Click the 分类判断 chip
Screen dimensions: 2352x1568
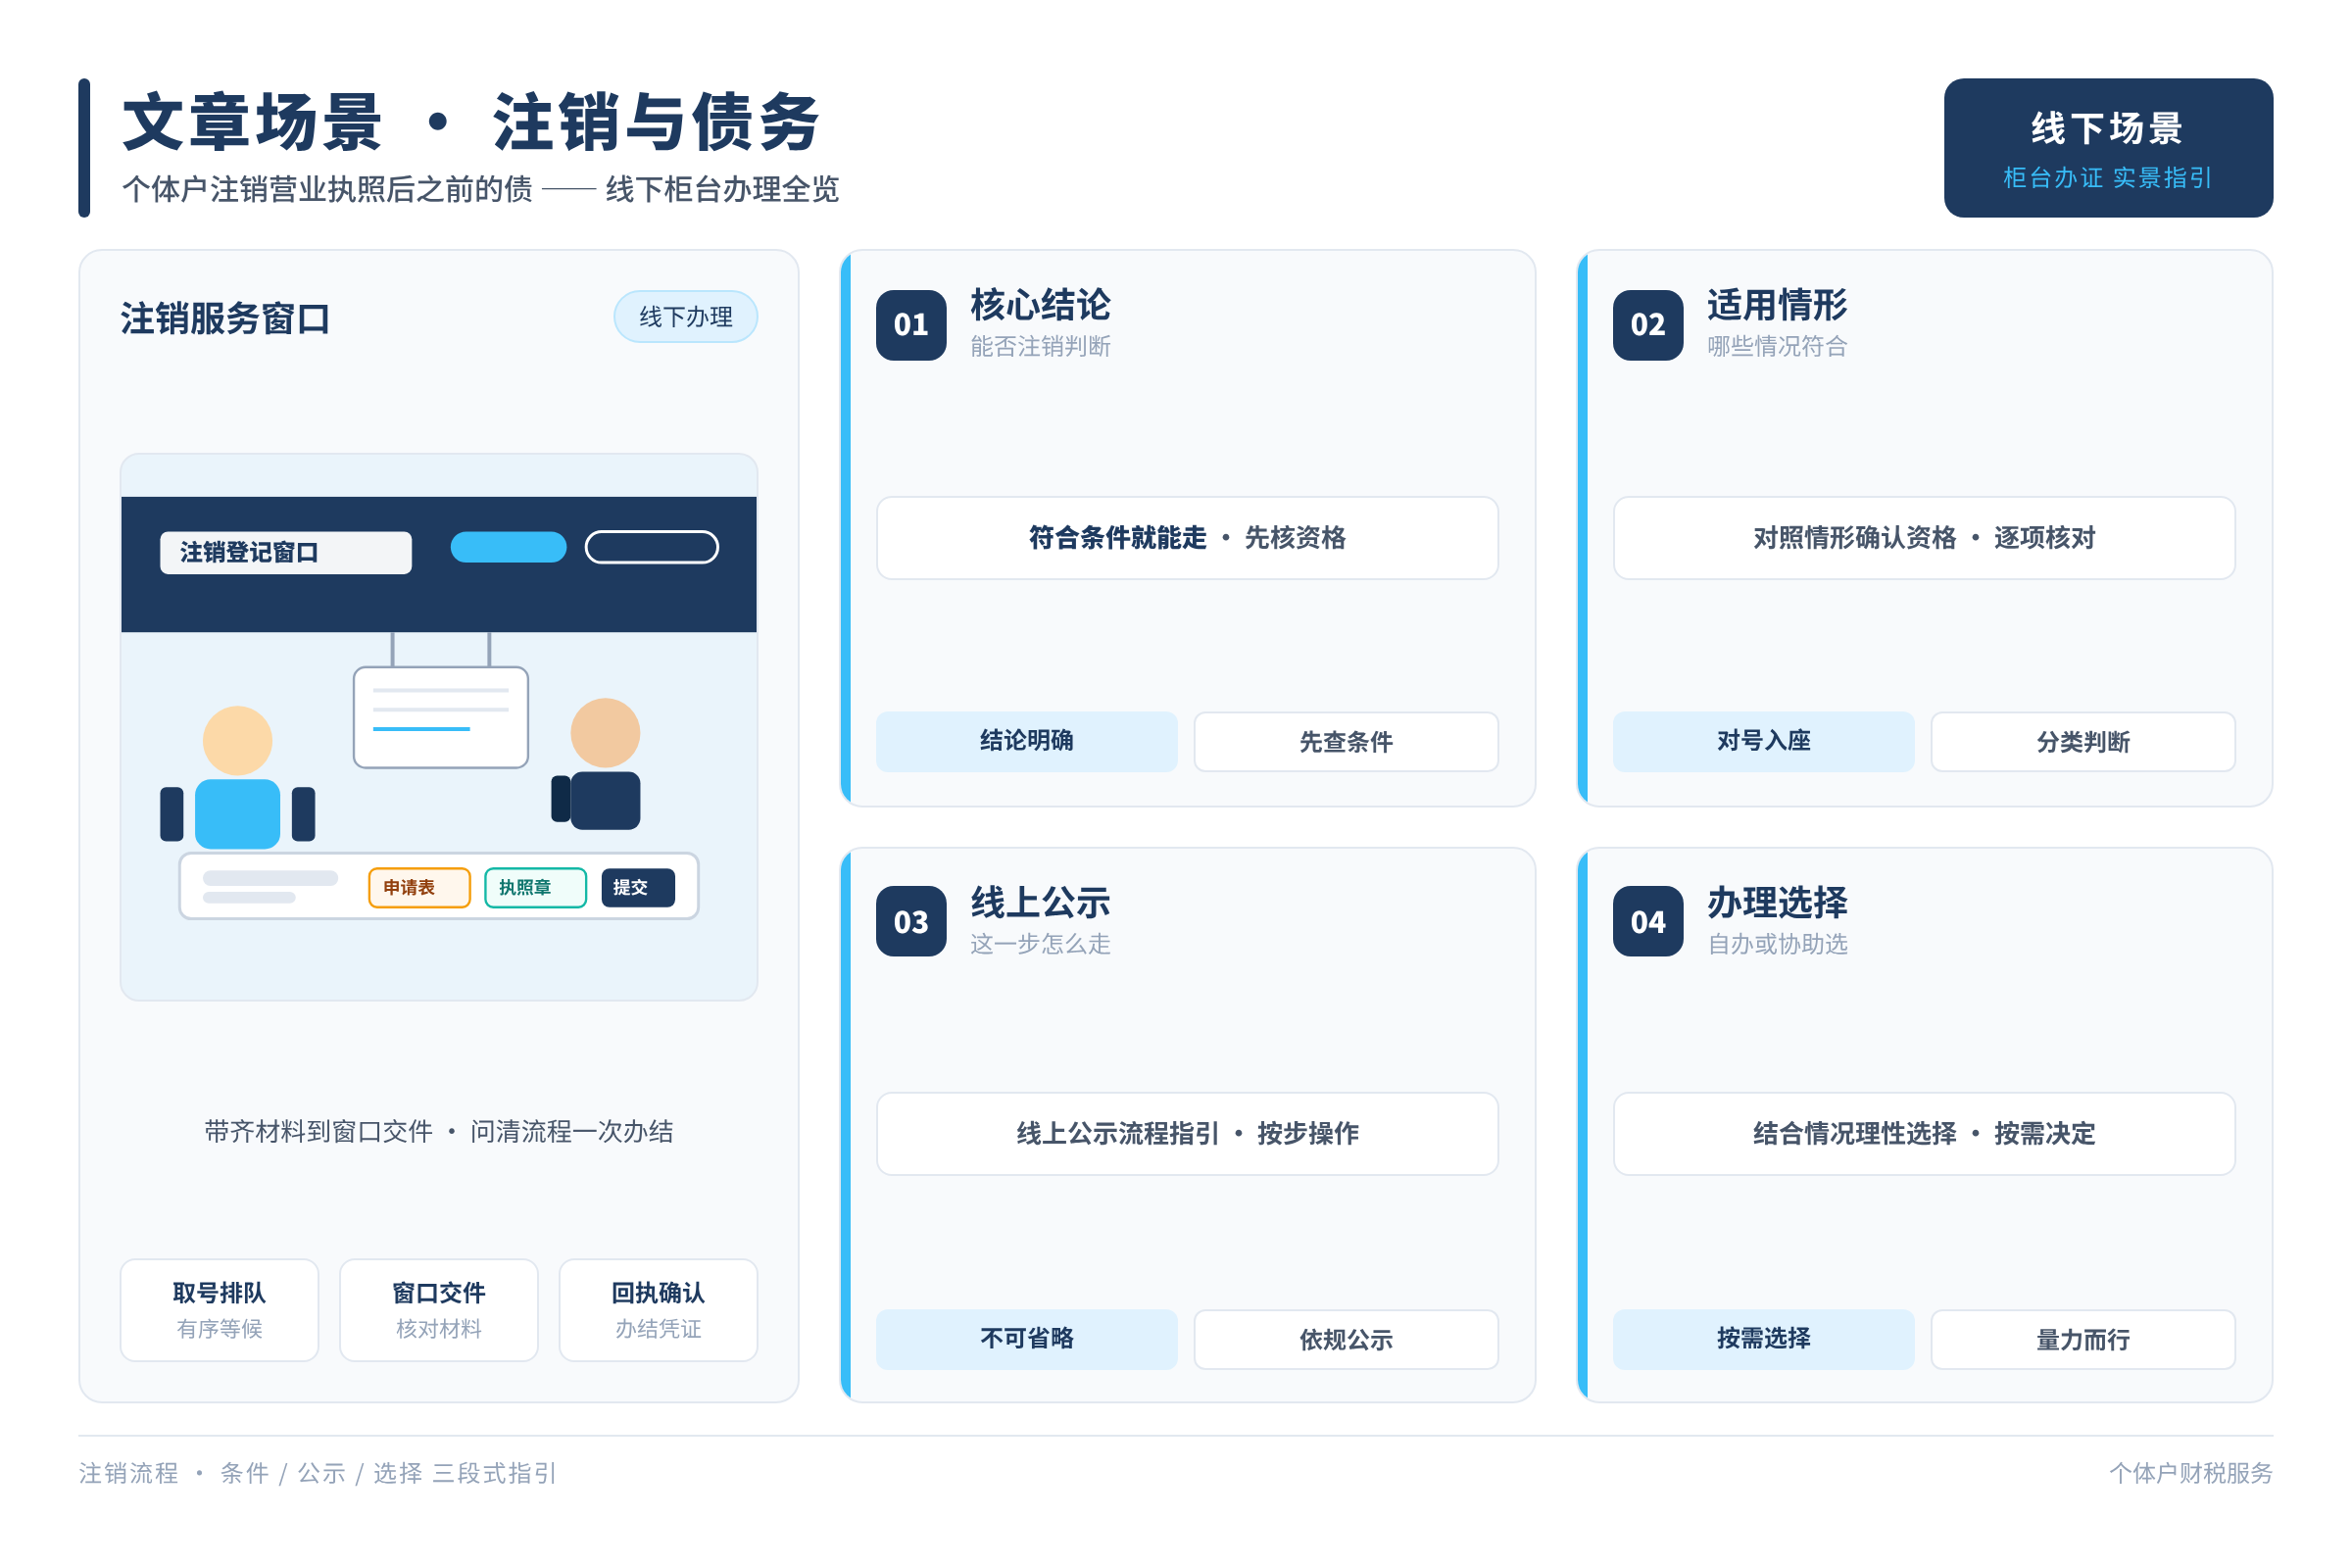pyautogui.click(x=2083, y=742)
